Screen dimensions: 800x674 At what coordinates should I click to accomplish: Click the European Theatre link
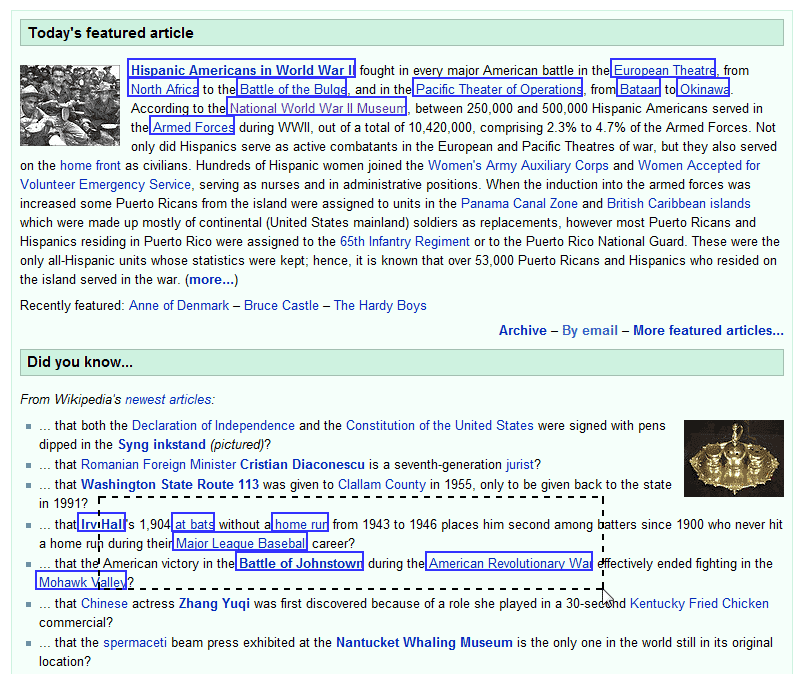click(663, 69)
